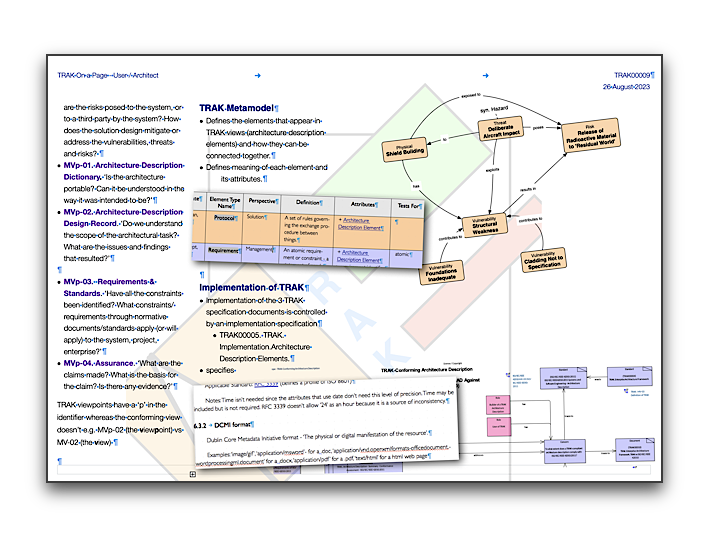Open 'Architecture Description Element' link in Protocol row
Image resolution: width=710 pixels, height=535 pixels.
(360, 224)
